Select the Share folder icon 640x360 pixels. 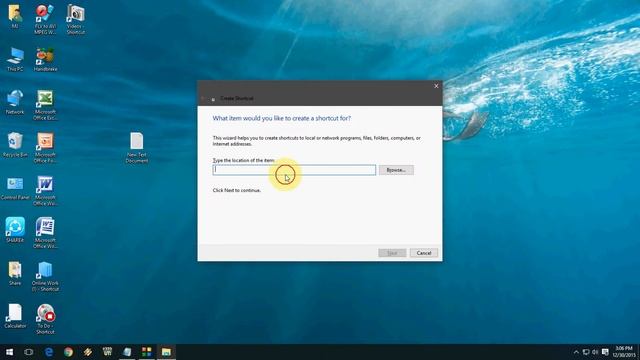click(x=15, y=273)
